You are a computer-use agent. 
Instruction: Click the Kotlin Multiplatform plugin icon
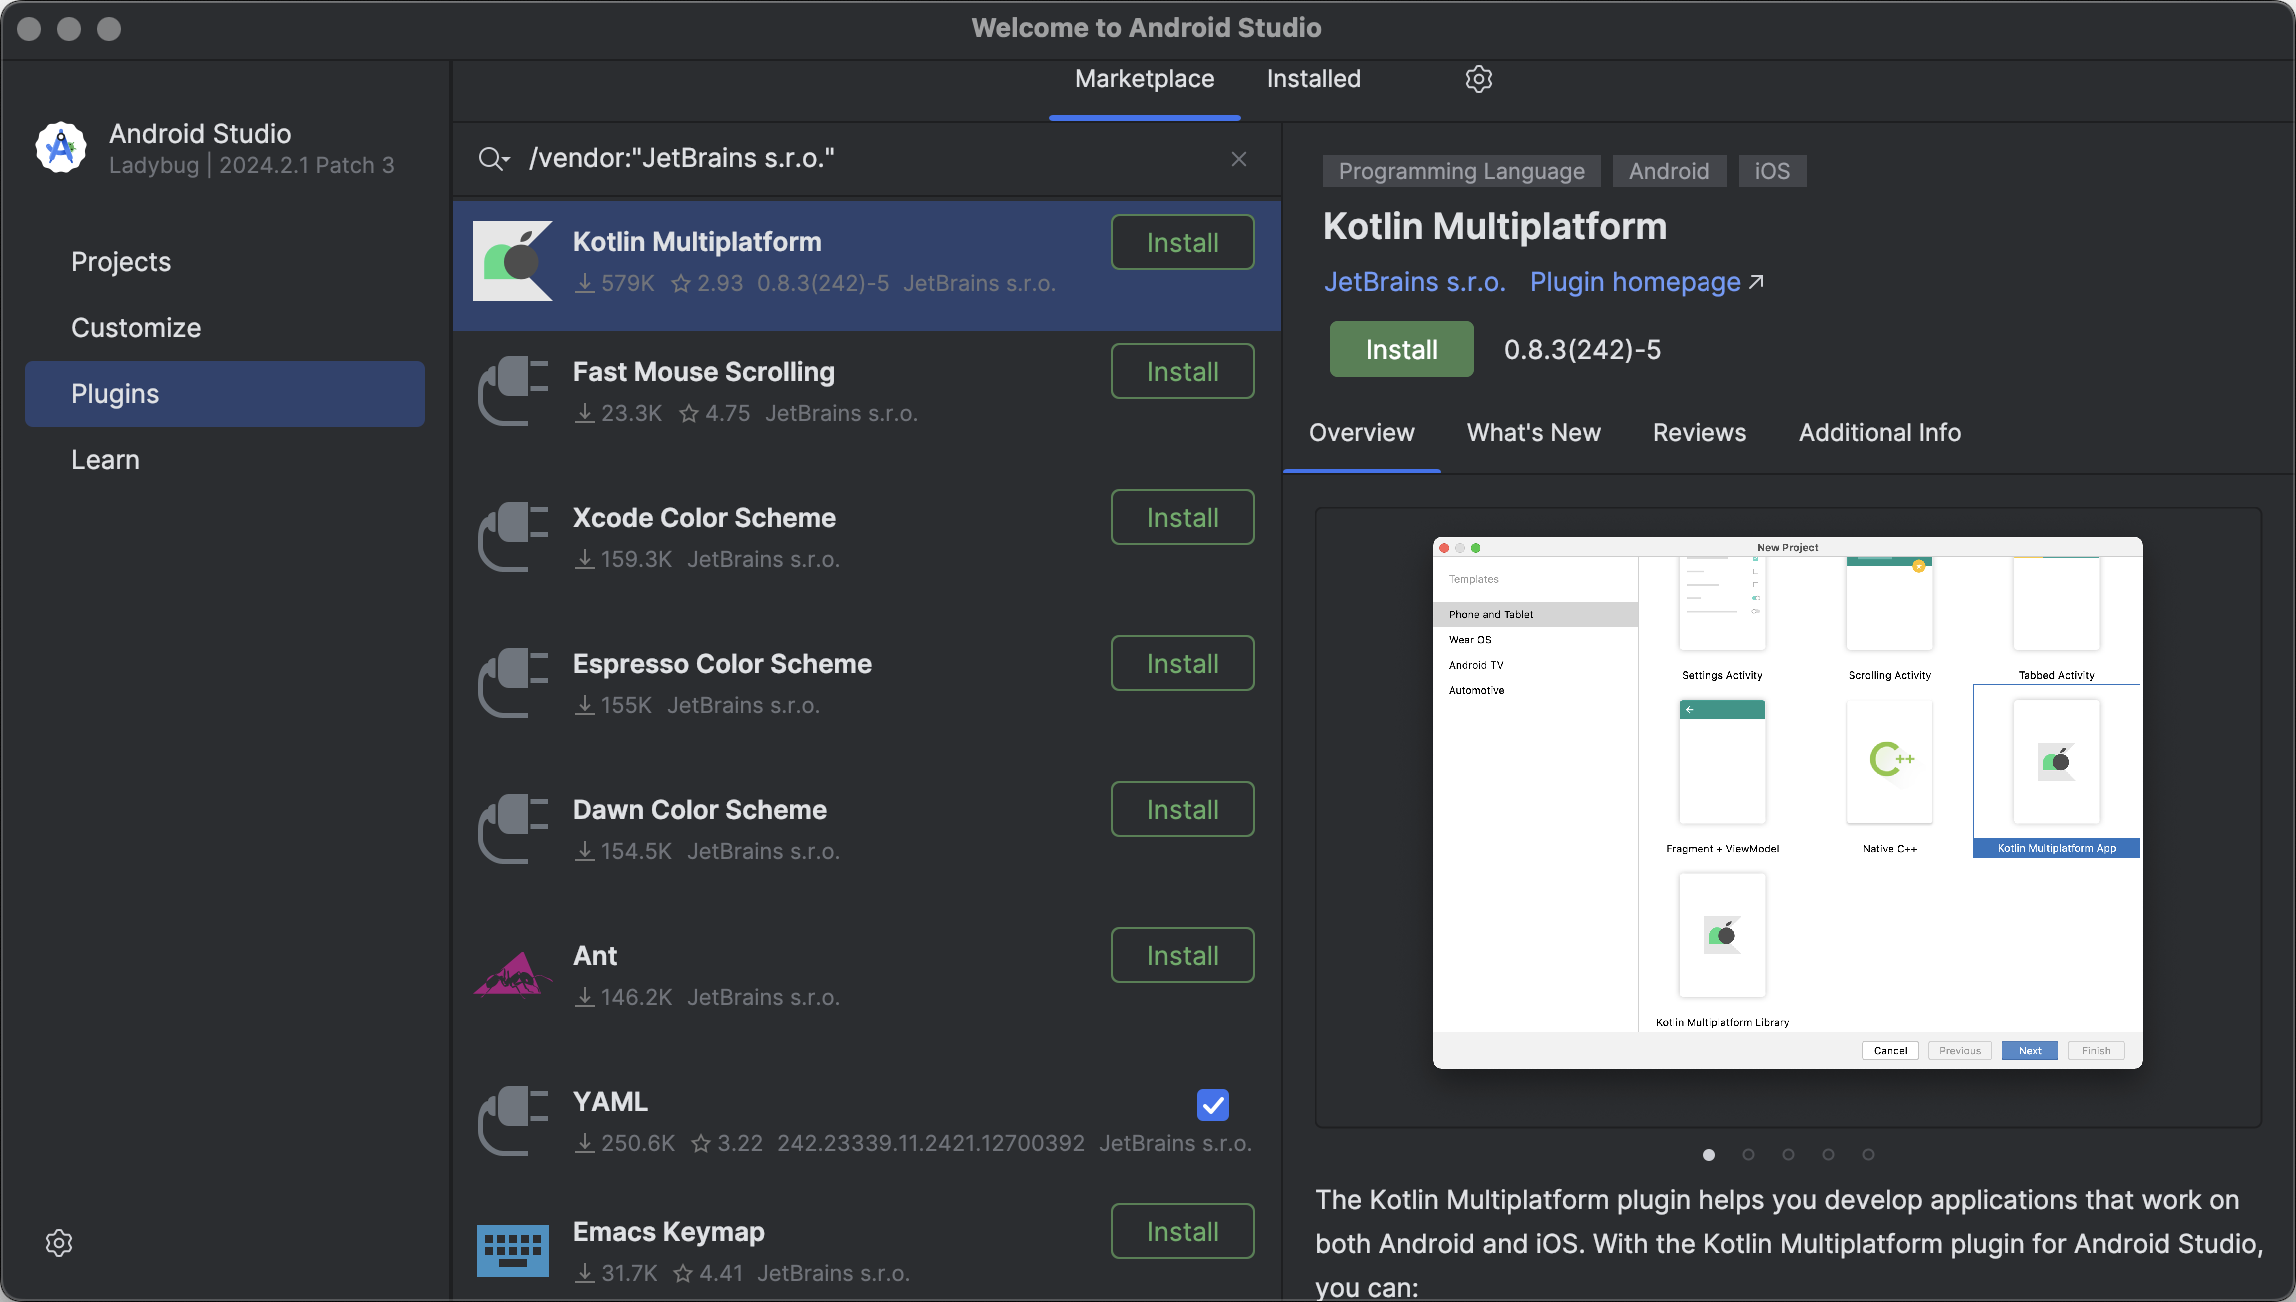click(512, 262)
